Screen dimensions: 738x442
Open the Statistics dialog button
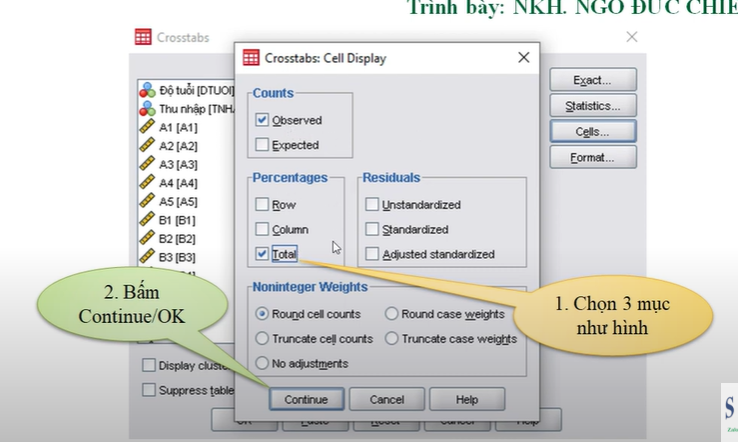tap(593, 106)
